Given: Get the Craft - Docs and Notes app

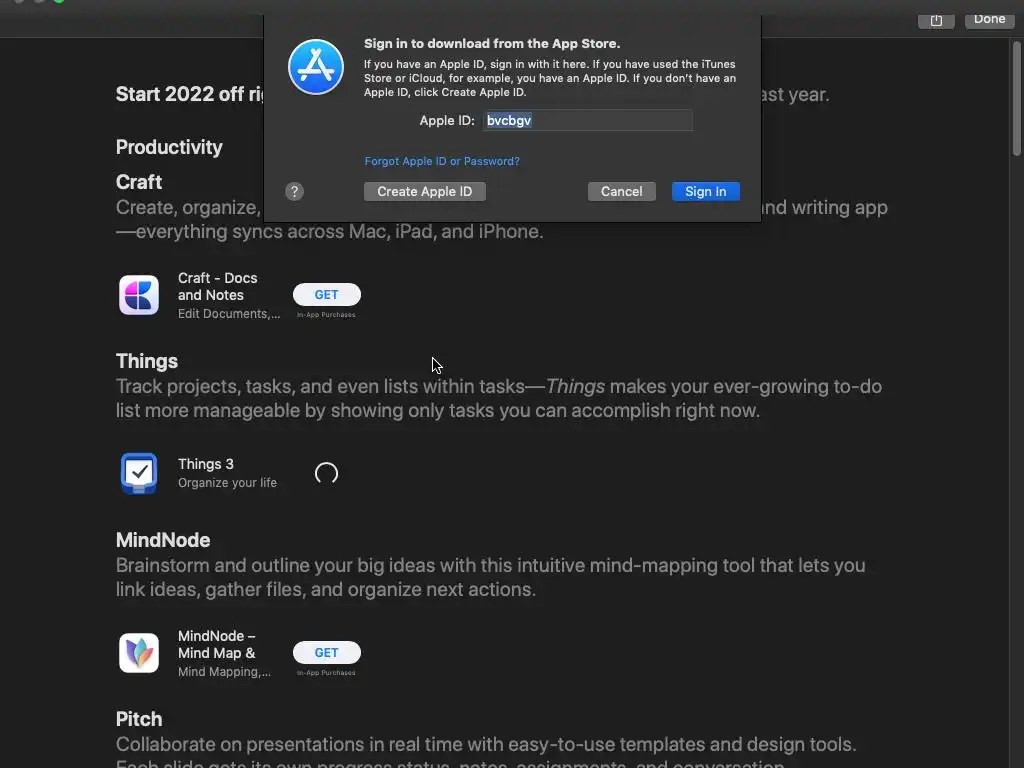Looking at the screenshot, I should click(327, 295).
